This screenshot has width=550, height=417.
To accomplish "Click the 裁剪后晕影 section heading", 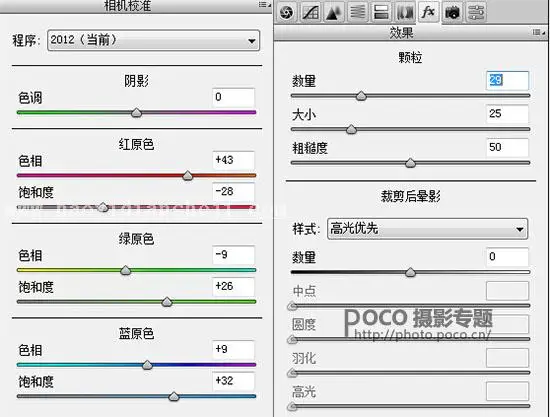I will coord(411,196).
